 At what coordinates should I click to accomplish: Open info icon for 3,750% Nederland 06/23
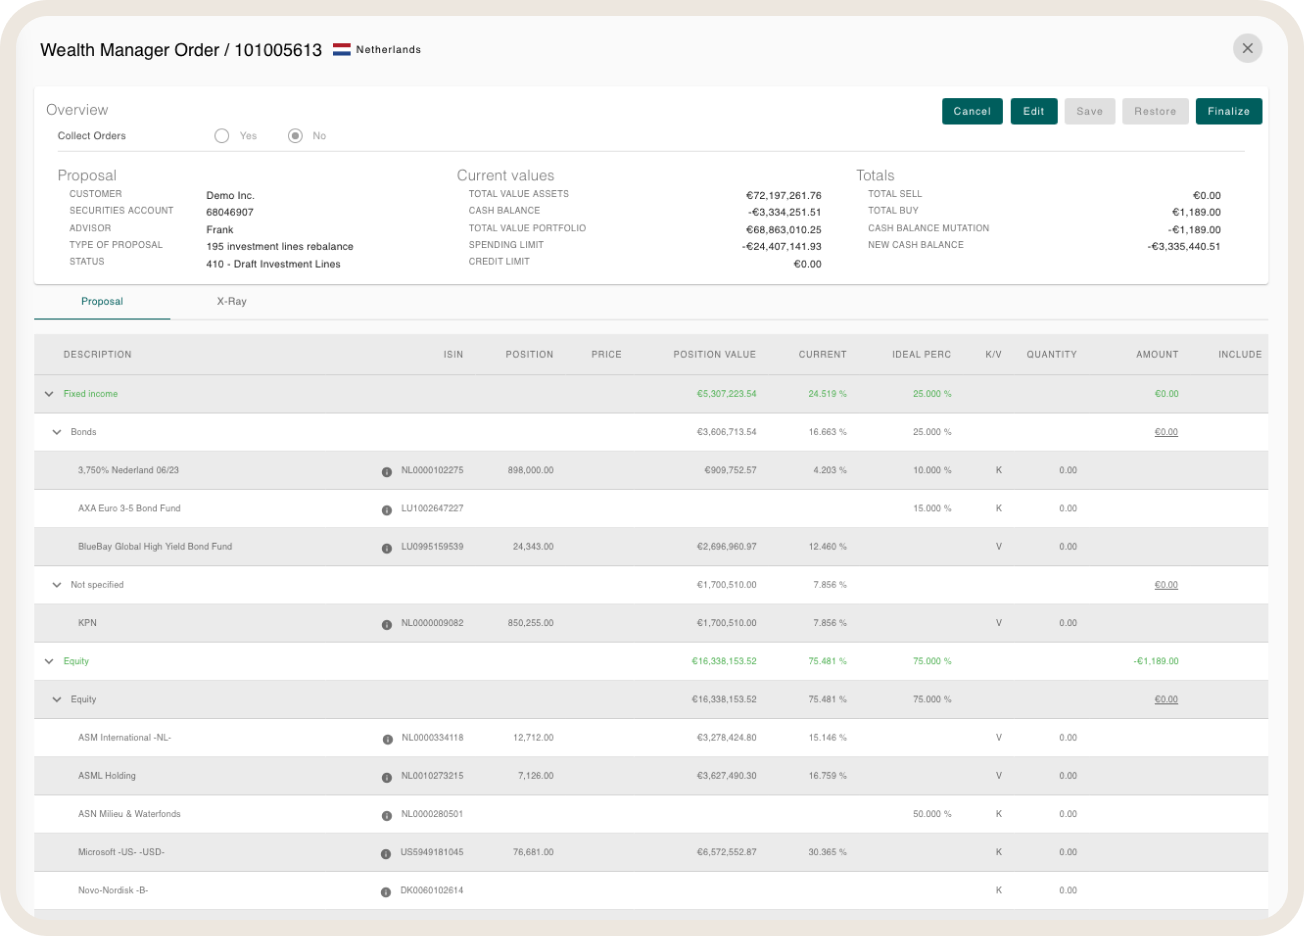(x=387, y=471)
